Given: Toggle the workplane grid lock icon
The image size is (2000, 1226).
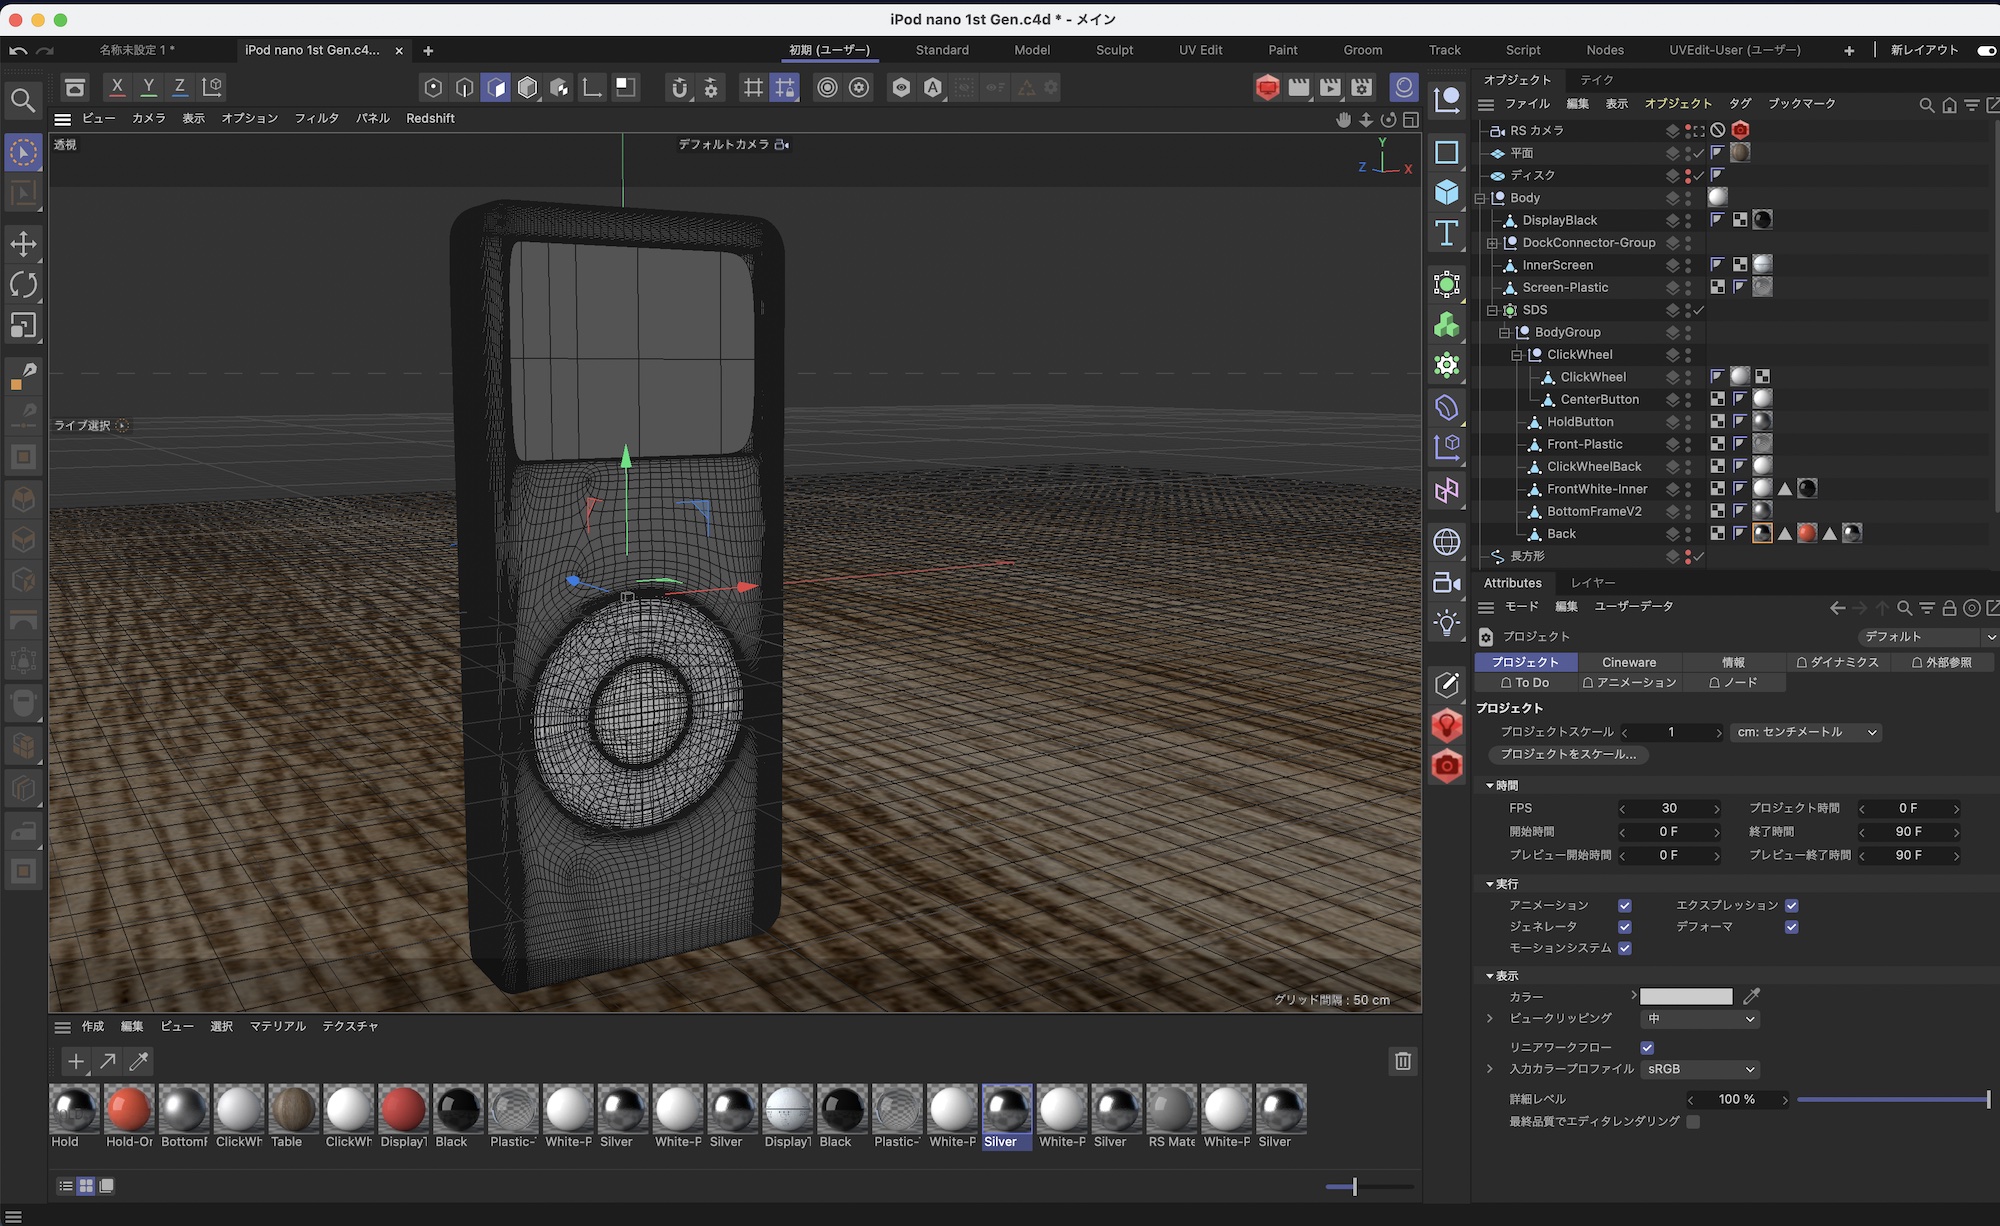Looking at the screenshot, I should (x=785, y=87).
